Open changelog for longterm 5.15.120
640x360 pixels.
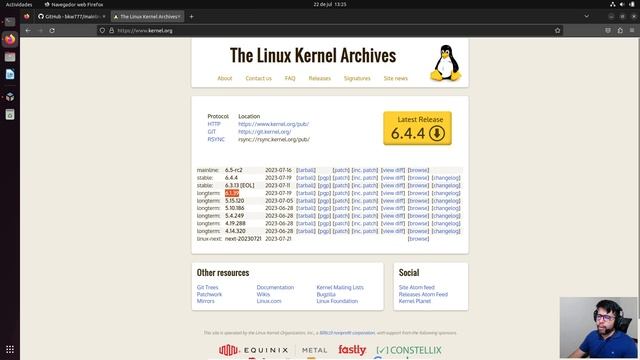446,201
